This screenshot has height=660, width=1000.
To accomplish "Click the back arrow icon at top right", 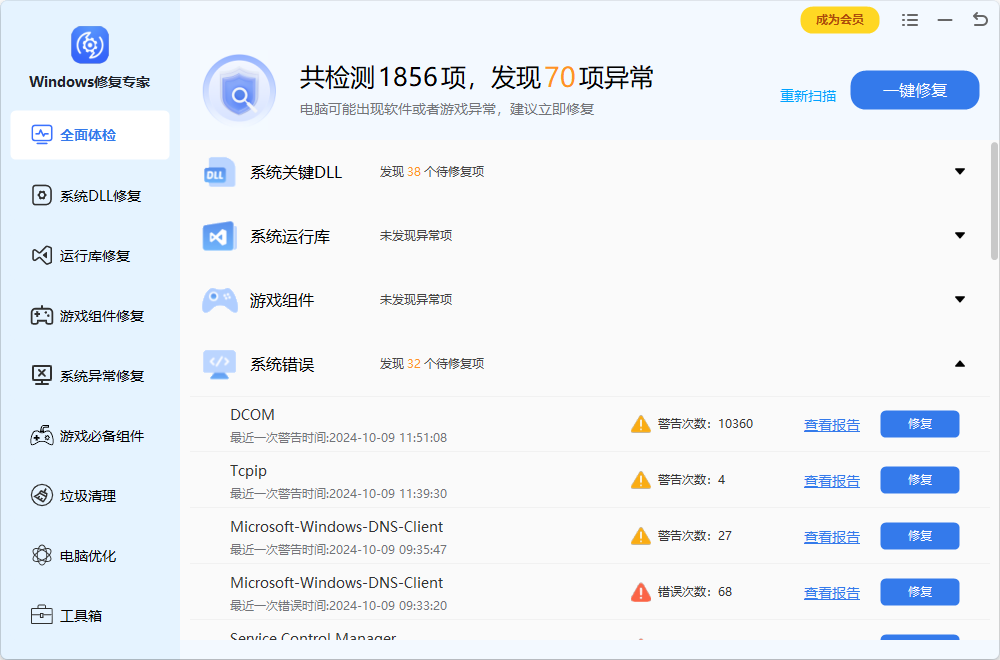I will coord(979,20).
